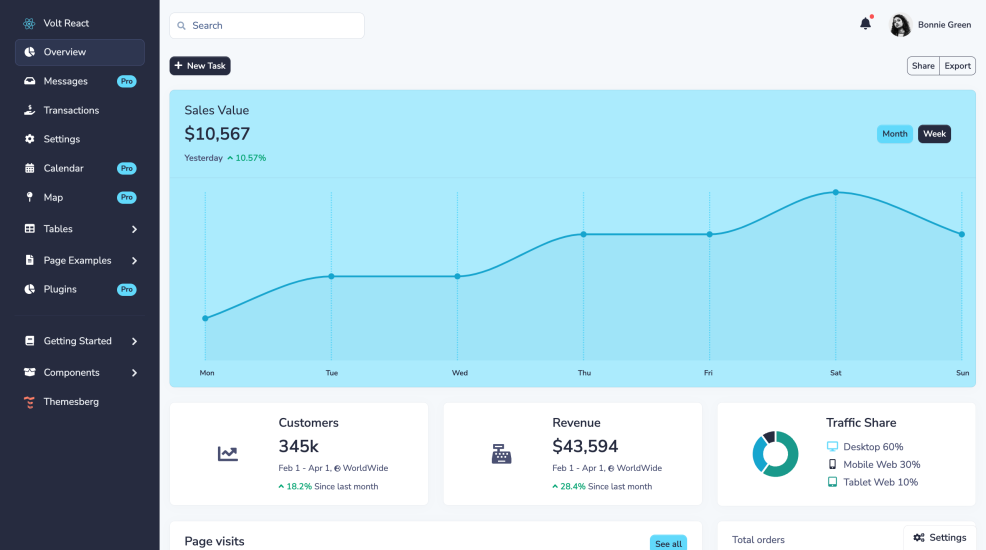The height and width of the screenshot is (550, 986).
Task: Open the Transactions page from sidebar
Action: click(x=71, y=110)
